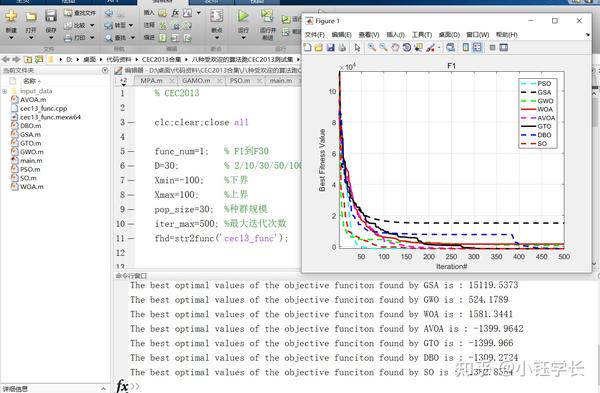Toggle the Edit Plot arrow tool
Screen dimensions: 600x393
point(357,47)
